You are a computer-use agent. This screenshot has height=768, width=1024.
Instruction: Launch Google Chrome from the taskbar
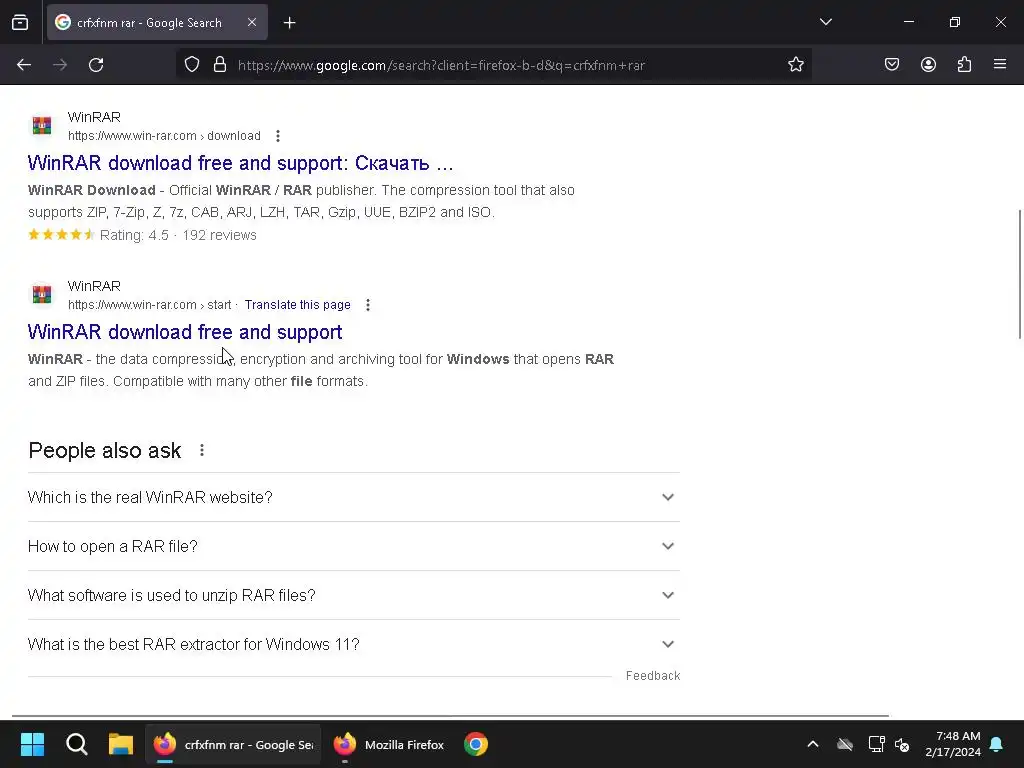[476, 744]
